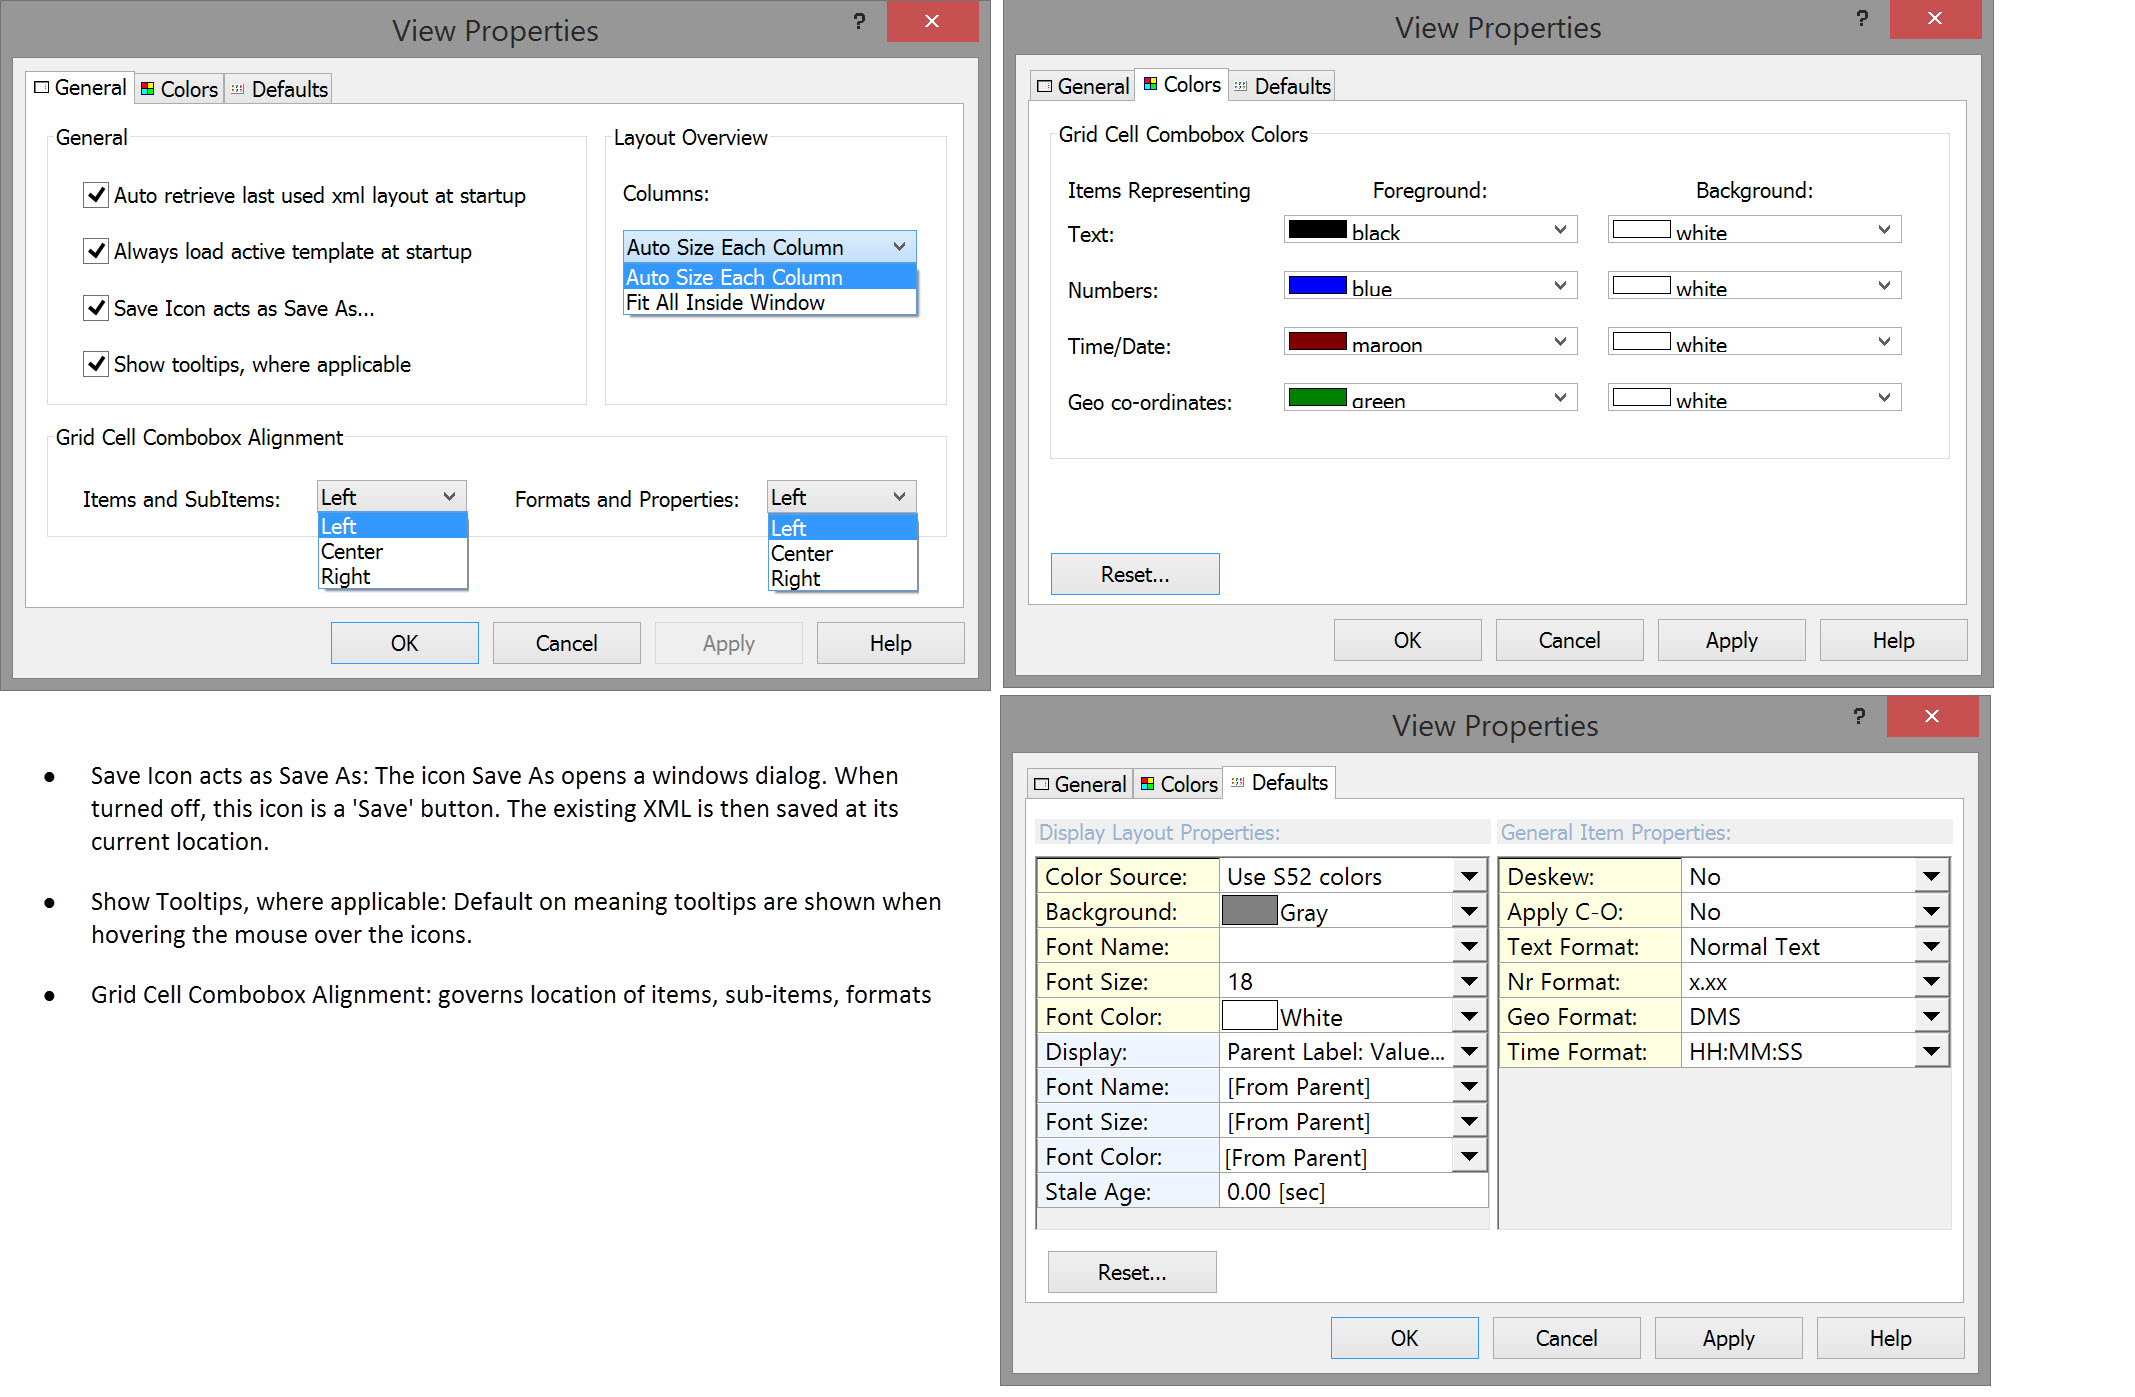Click the help question mark in Colors dialog
Viewport: 2135px width, 1397px height.
tap(1862, 18)
